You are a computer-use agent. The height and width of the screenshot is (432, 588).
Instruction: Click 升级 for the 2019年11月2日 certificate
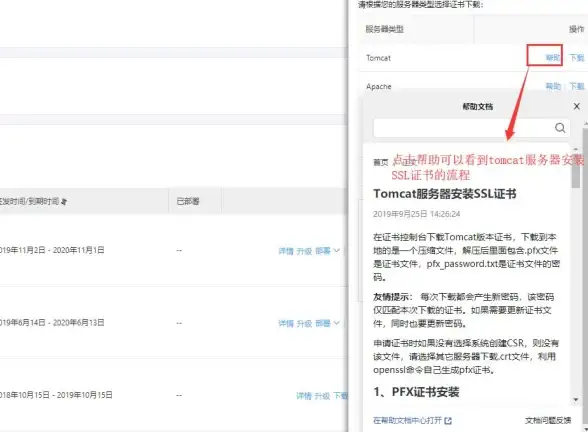tap(304, 251)
